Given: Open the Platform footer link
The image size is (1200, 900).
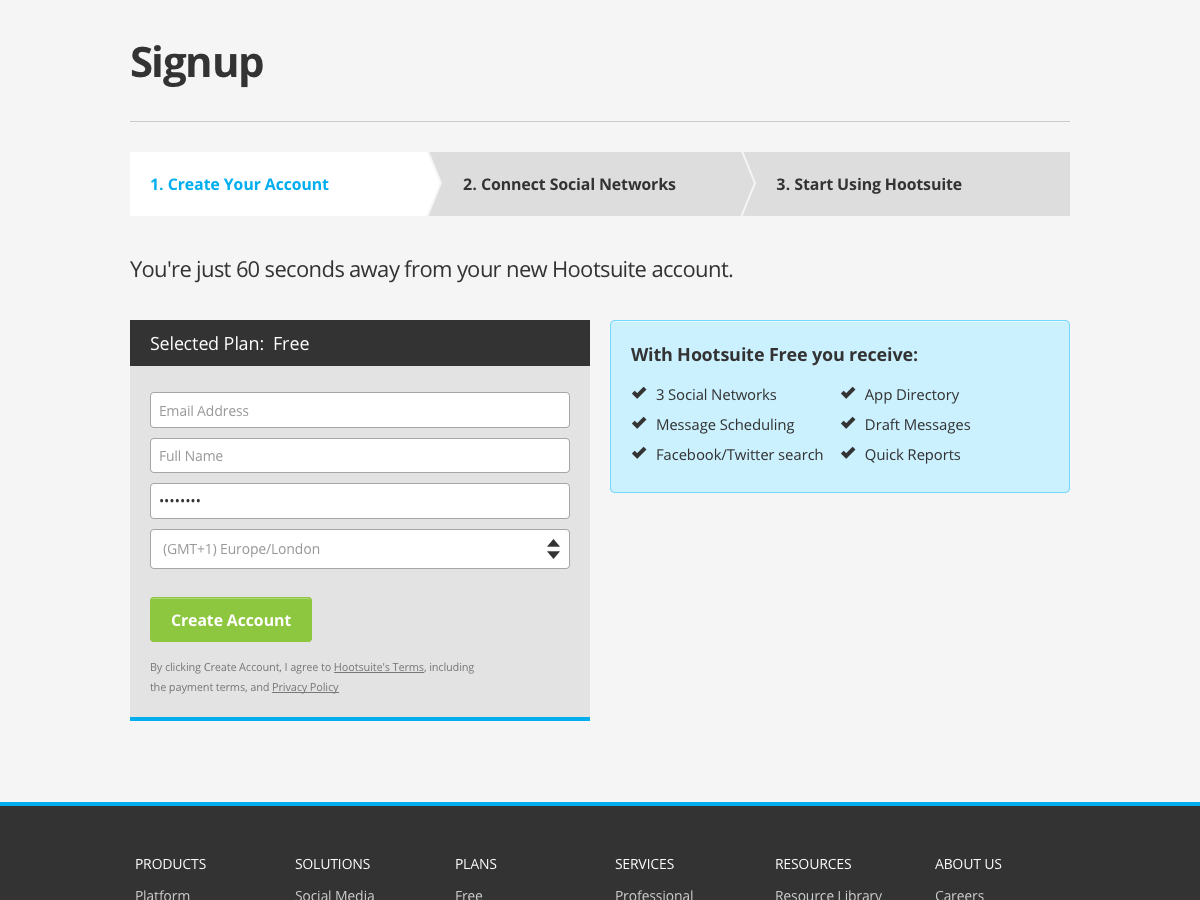Looking at the screenshot, I should [x=163, y=894].
